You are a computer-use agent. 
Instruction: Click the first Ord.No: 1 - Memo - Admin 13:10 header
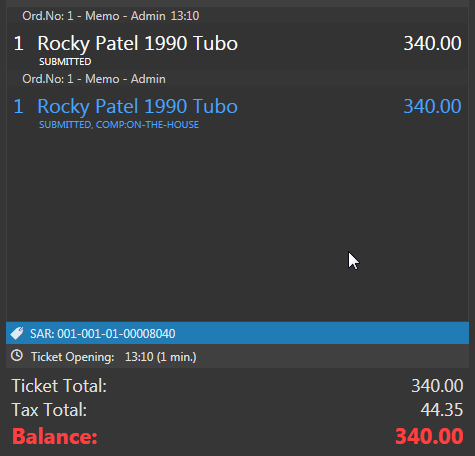click(111, 16)
